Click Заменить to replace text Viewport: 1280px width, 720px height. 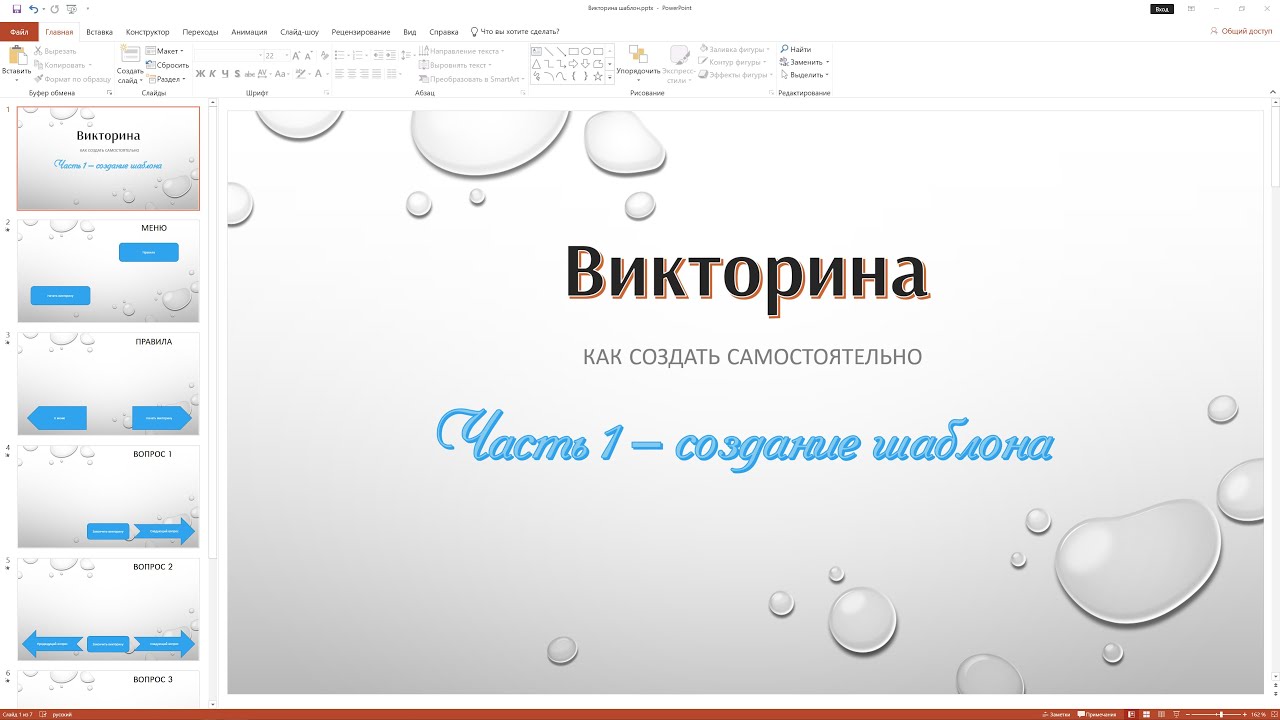click(803, 62)
